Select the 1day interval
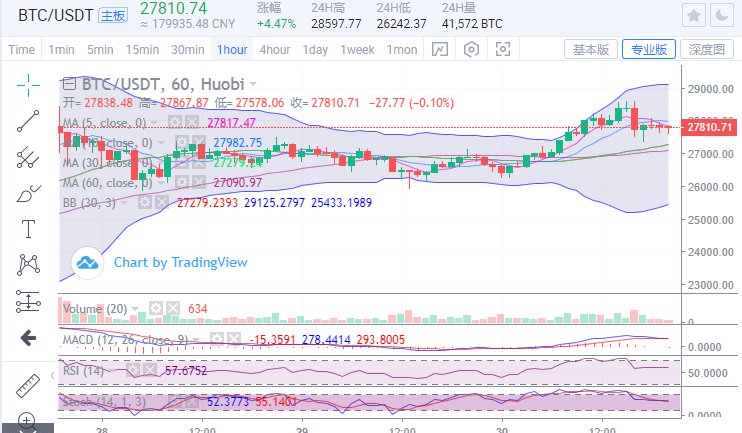742x433 pixels. tap(316, 50)
